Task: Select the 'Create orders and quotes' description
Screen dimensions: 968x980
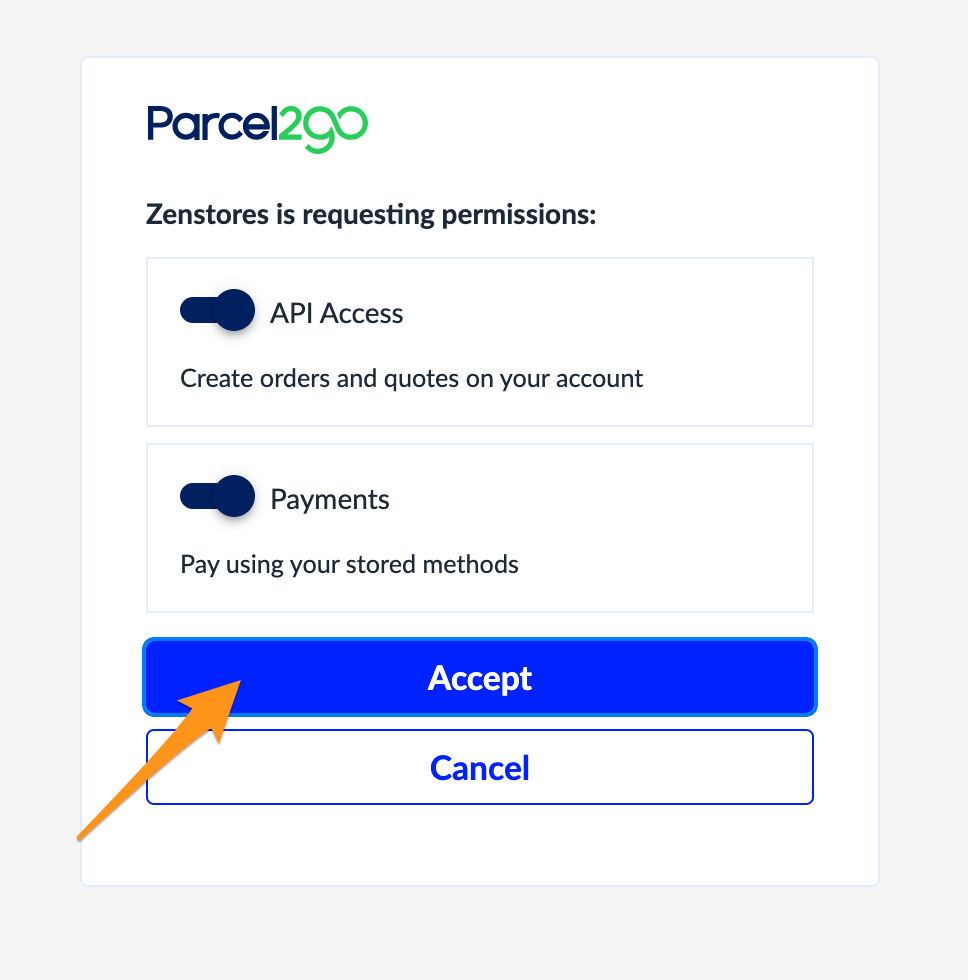Action: pyautogui.click(x=411, y=379)
